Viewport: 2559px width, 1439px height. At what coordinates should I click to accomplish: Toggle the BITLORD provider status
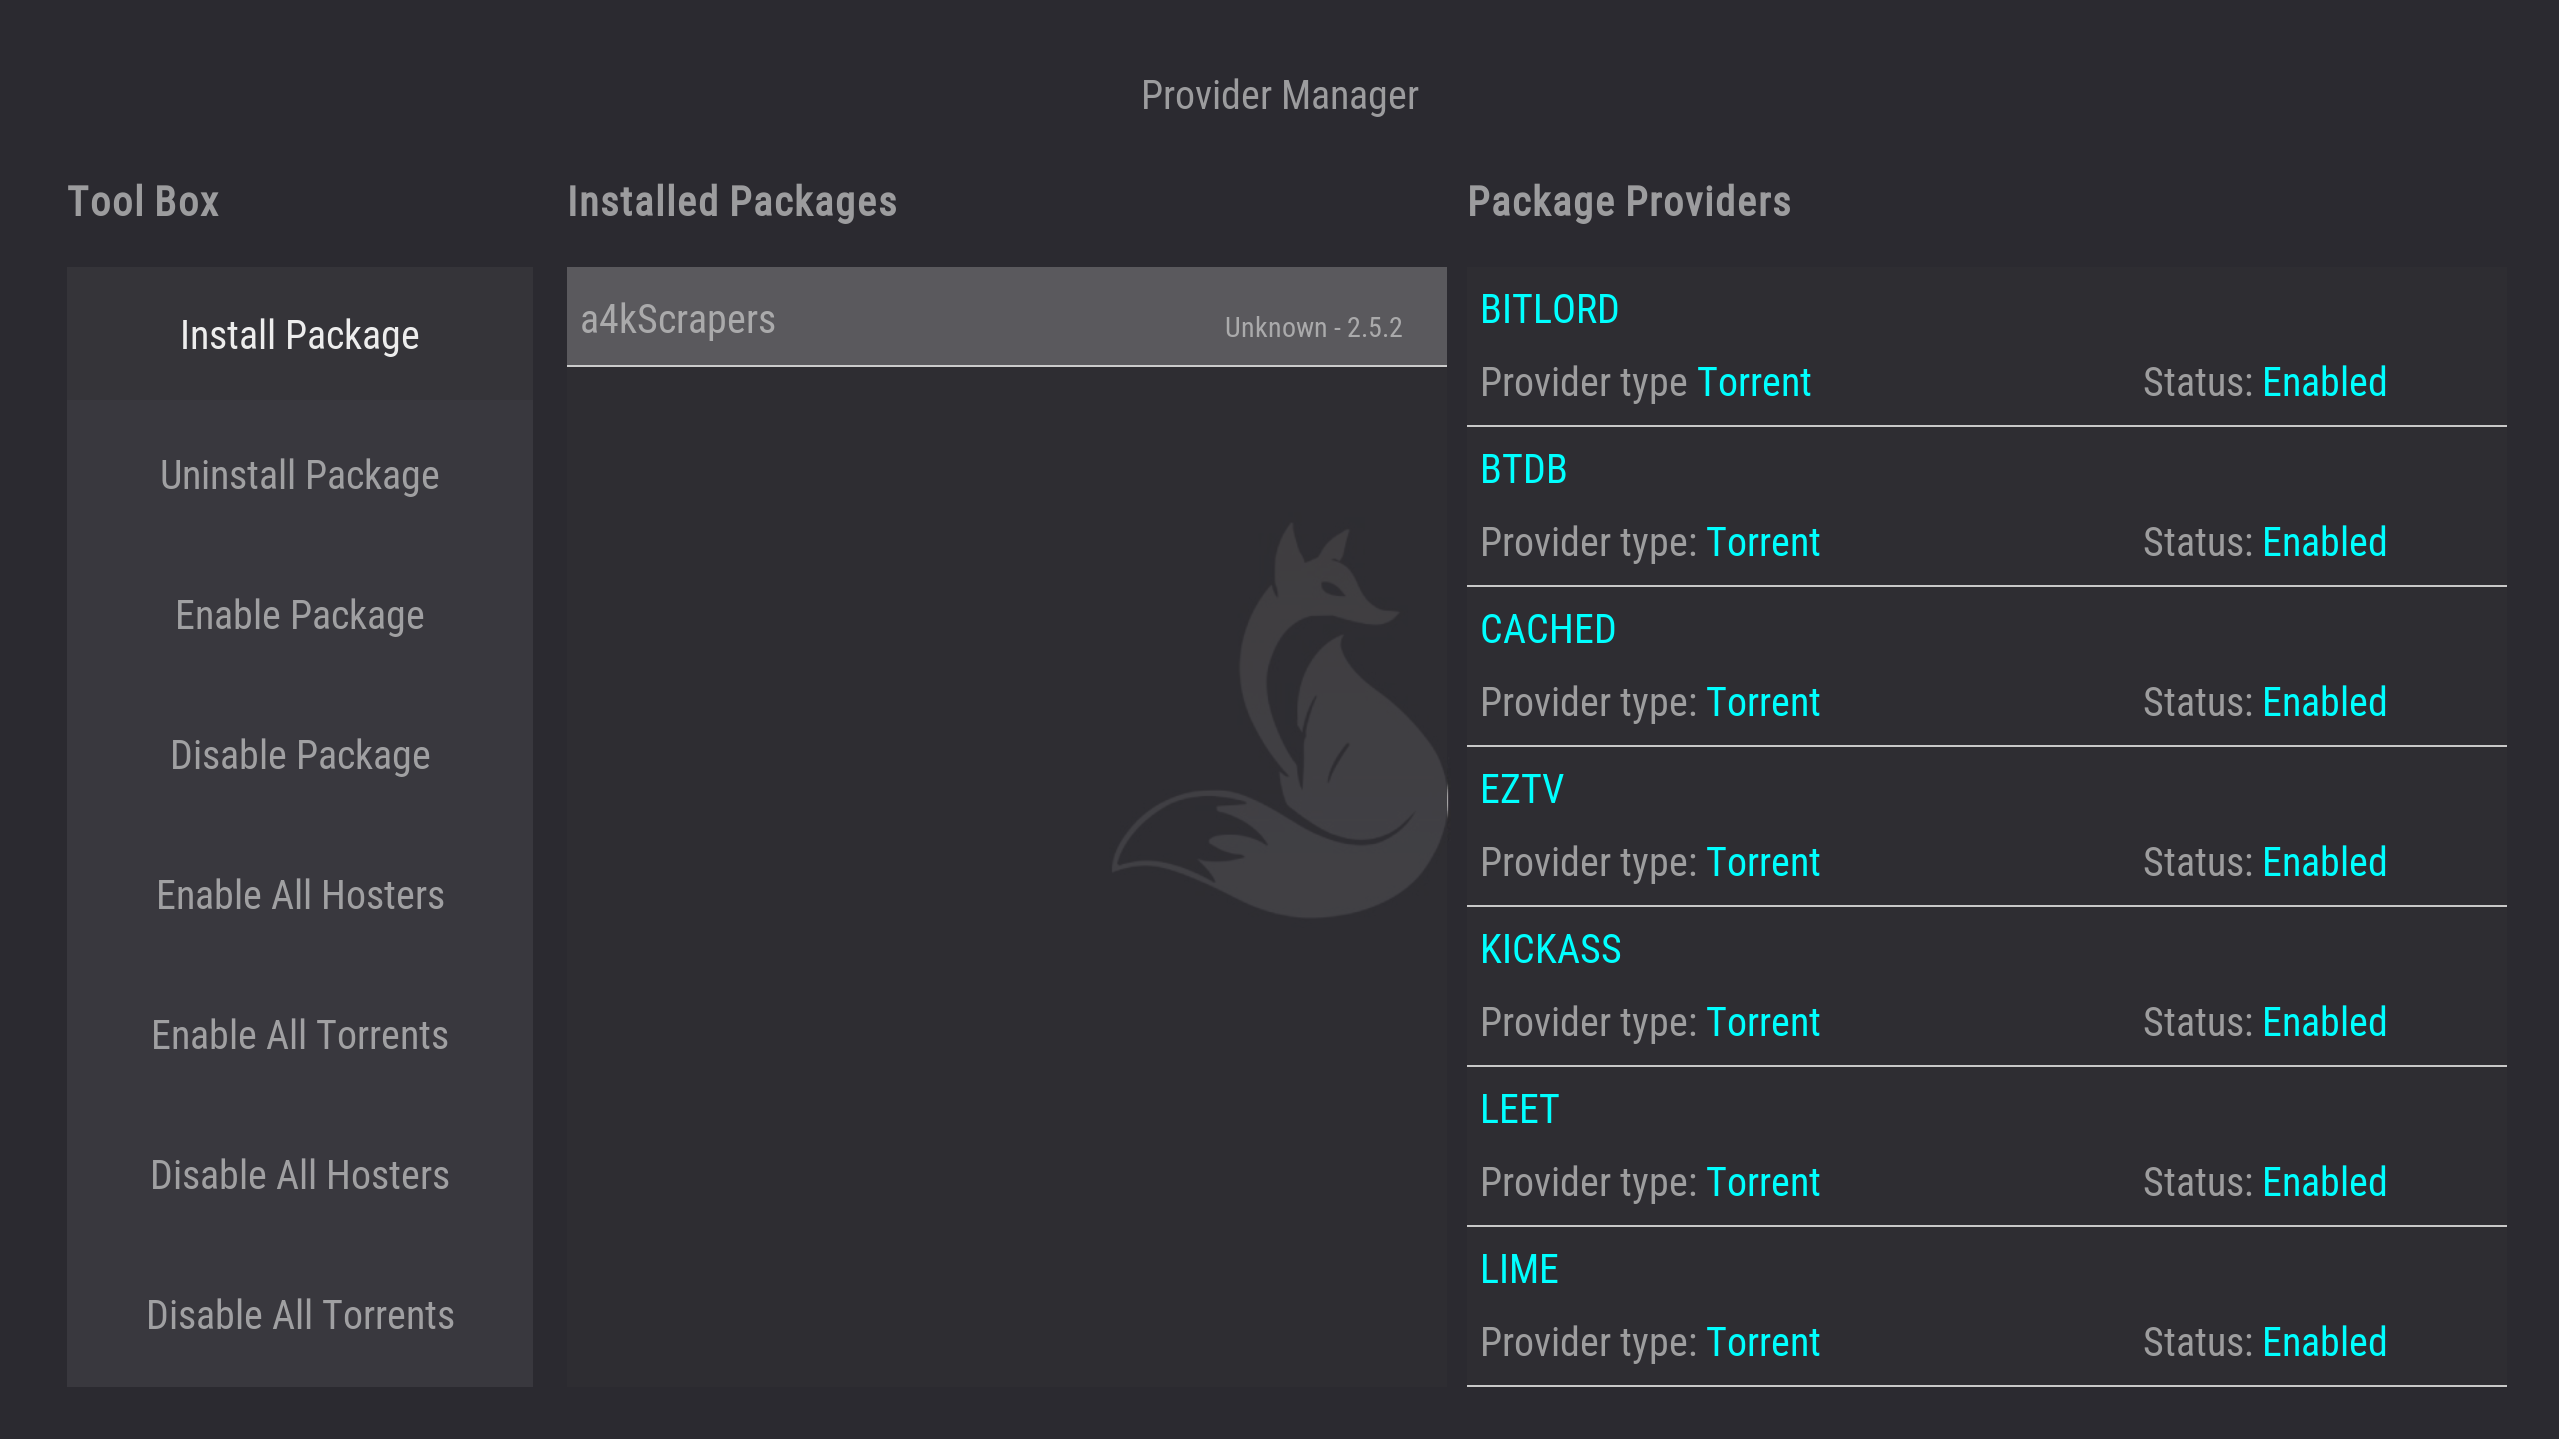tap(1985, 346)
